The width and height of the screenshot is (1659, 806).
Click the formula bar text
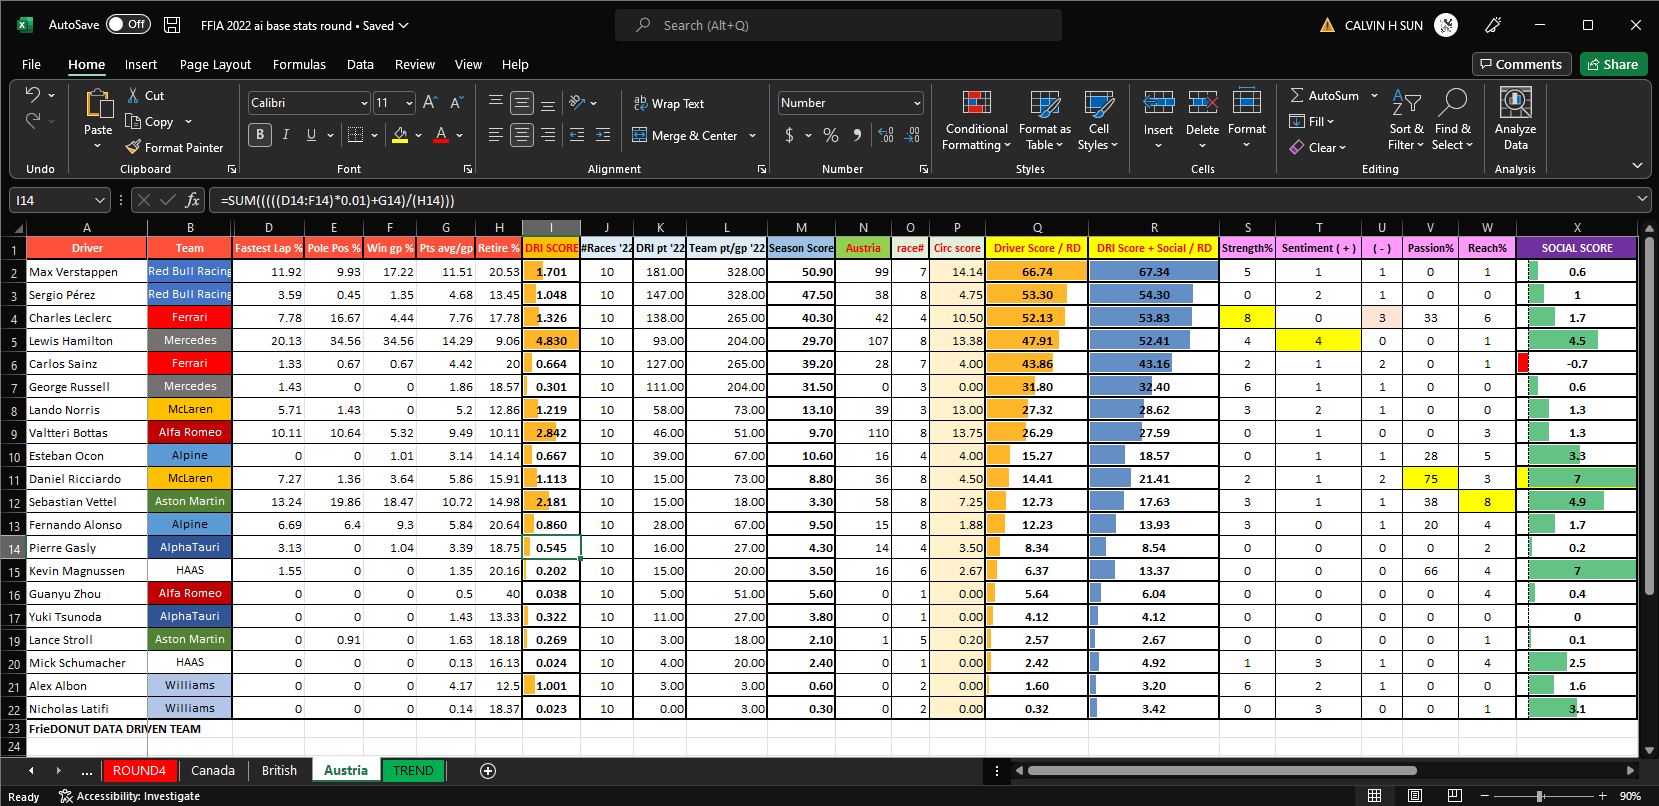tap(337, 200)
